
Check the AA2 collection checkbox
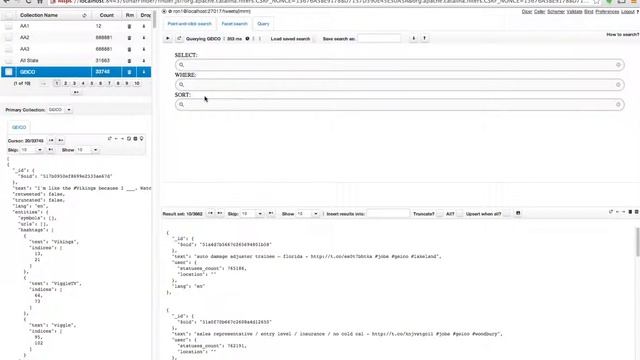coord(9,38)
